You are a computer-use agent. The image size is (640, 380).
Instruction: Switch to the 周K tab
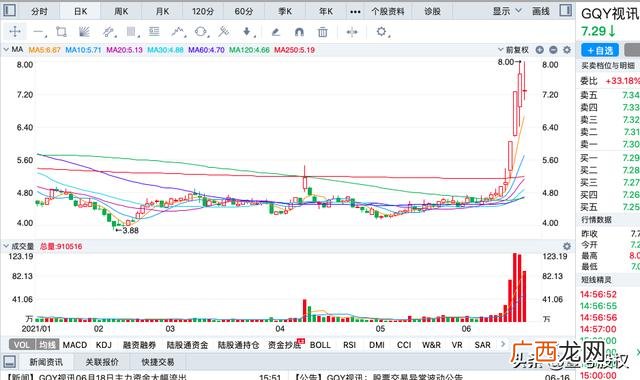point(121,11)
